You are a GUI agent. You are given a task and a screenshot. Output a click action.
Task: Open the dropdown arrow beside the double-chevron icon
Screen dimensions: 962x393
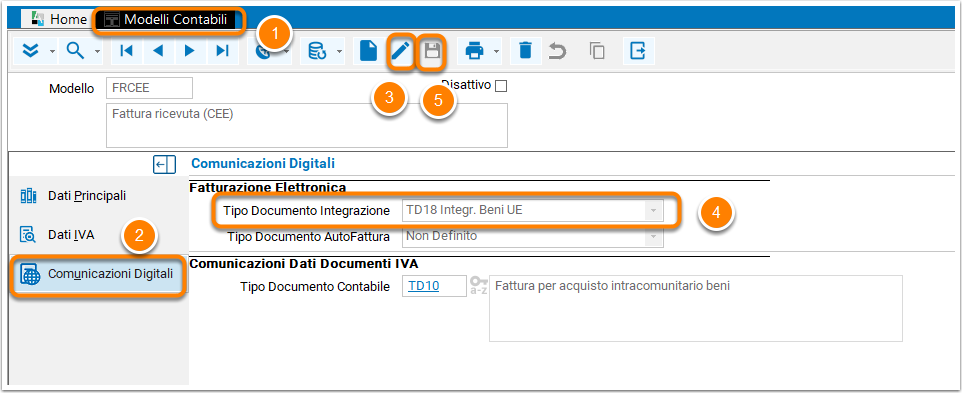(52, 51)
